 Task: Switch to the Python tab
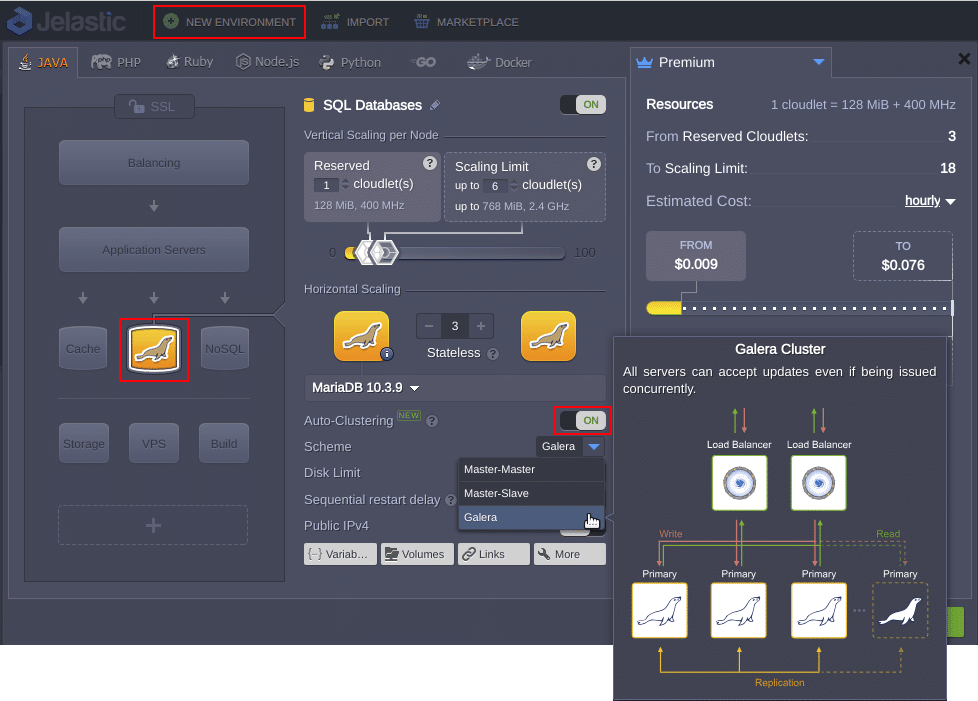350,62
